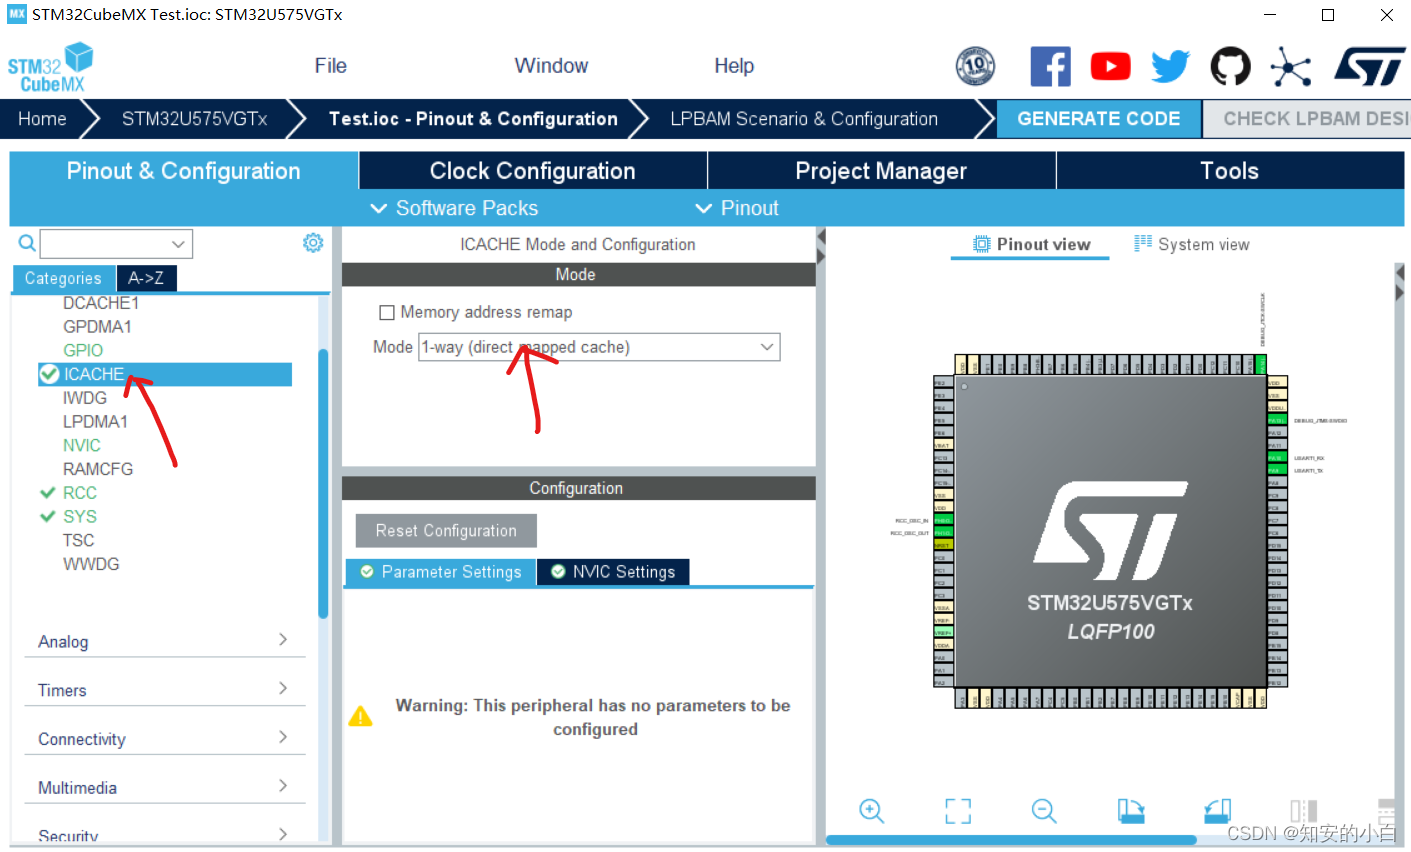Switch to the Project Manager tab
This screenshot has width=1411, height=852.
tap(881, 171)
